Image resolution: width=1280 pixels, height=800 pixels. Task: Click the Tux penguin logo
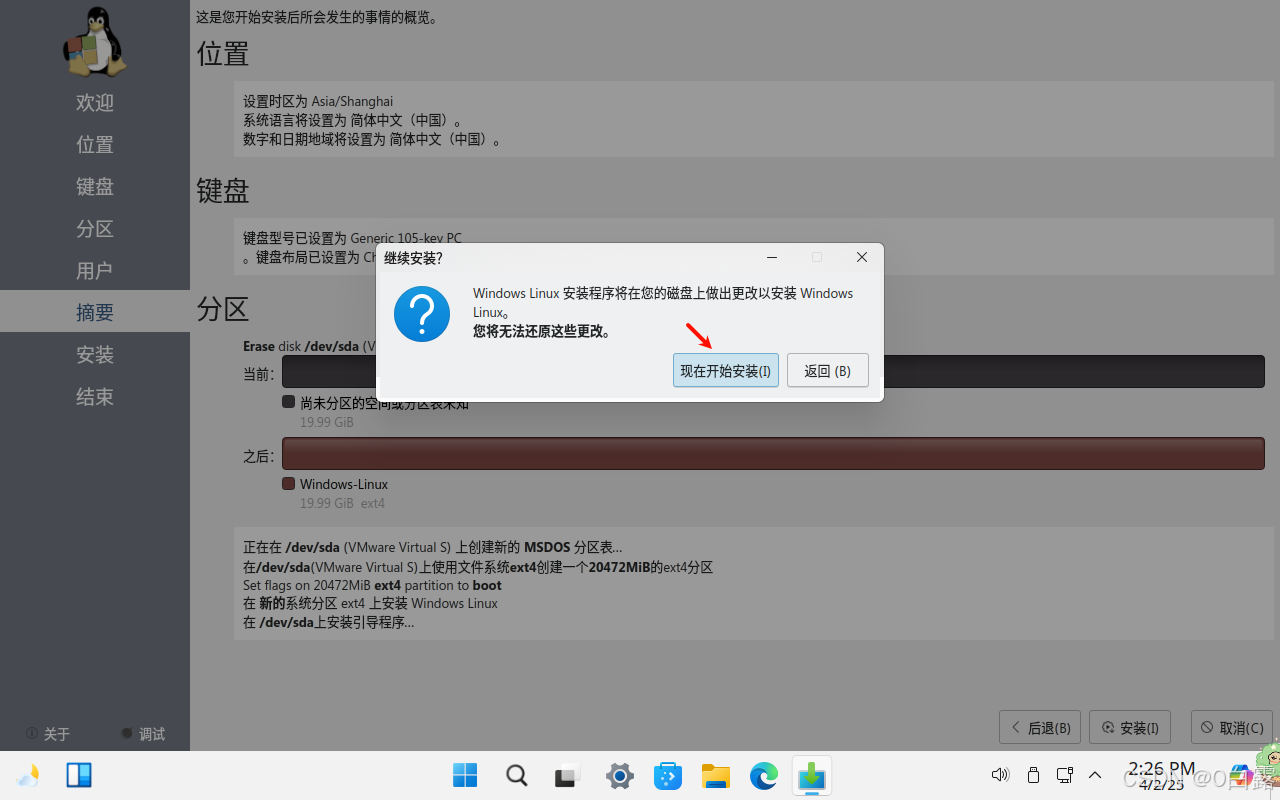pos(95,42)
